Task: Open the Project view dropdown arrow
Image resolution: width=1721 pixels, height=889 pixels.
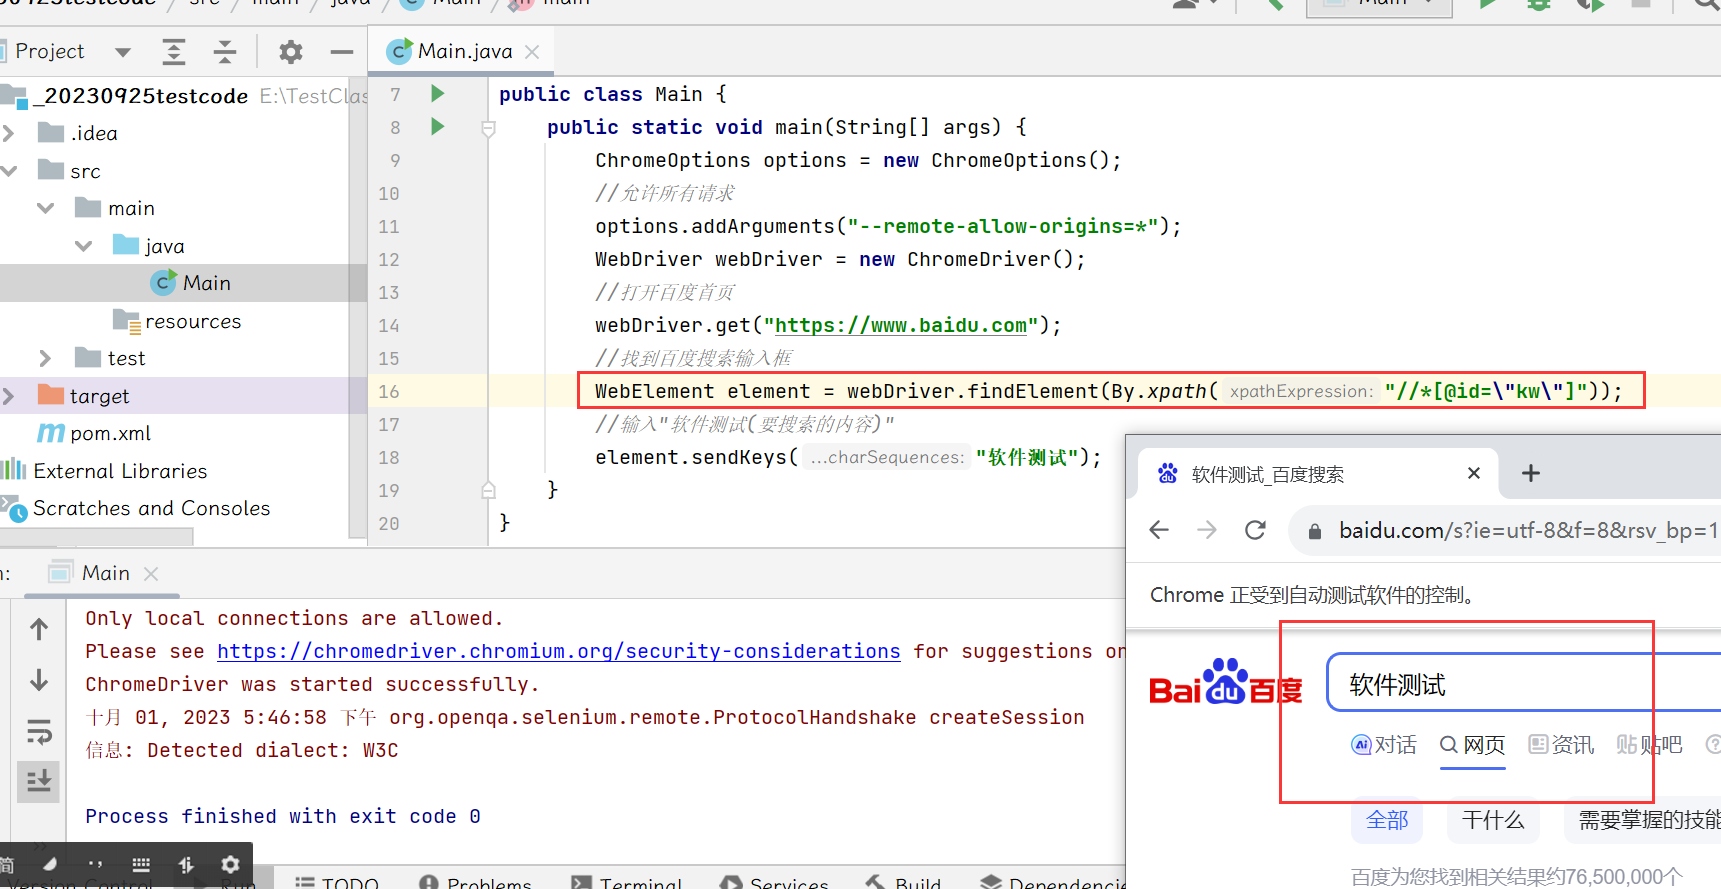Action: click(x=122, y=52)
